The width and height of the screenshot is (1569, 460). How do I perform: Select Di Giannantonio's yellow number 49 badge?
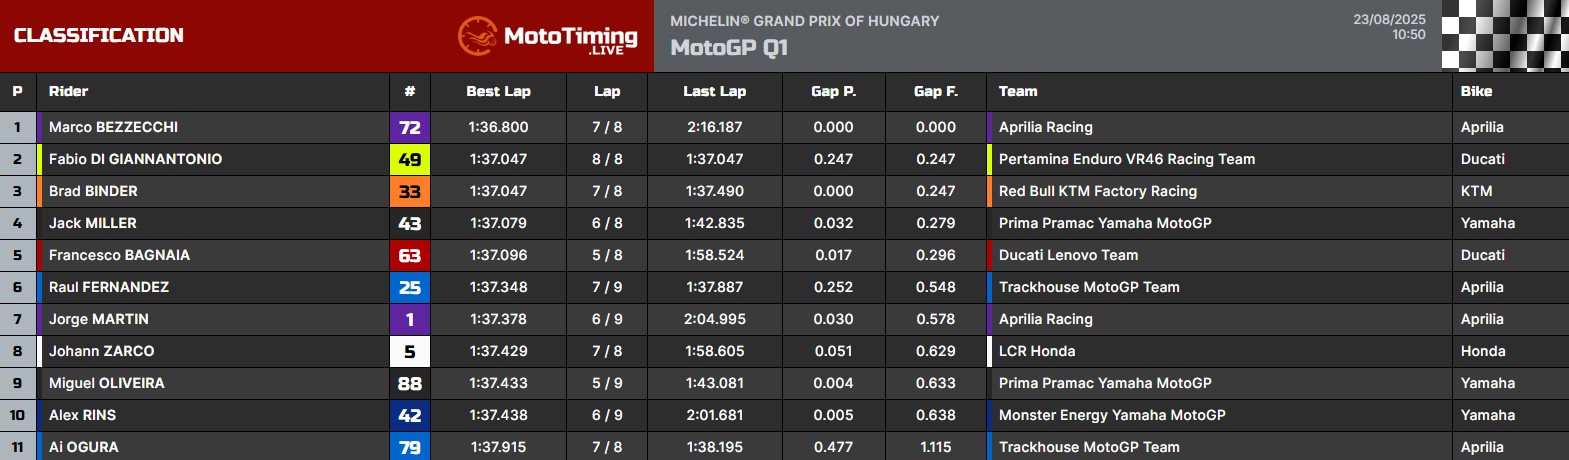(x=410, y=159)
